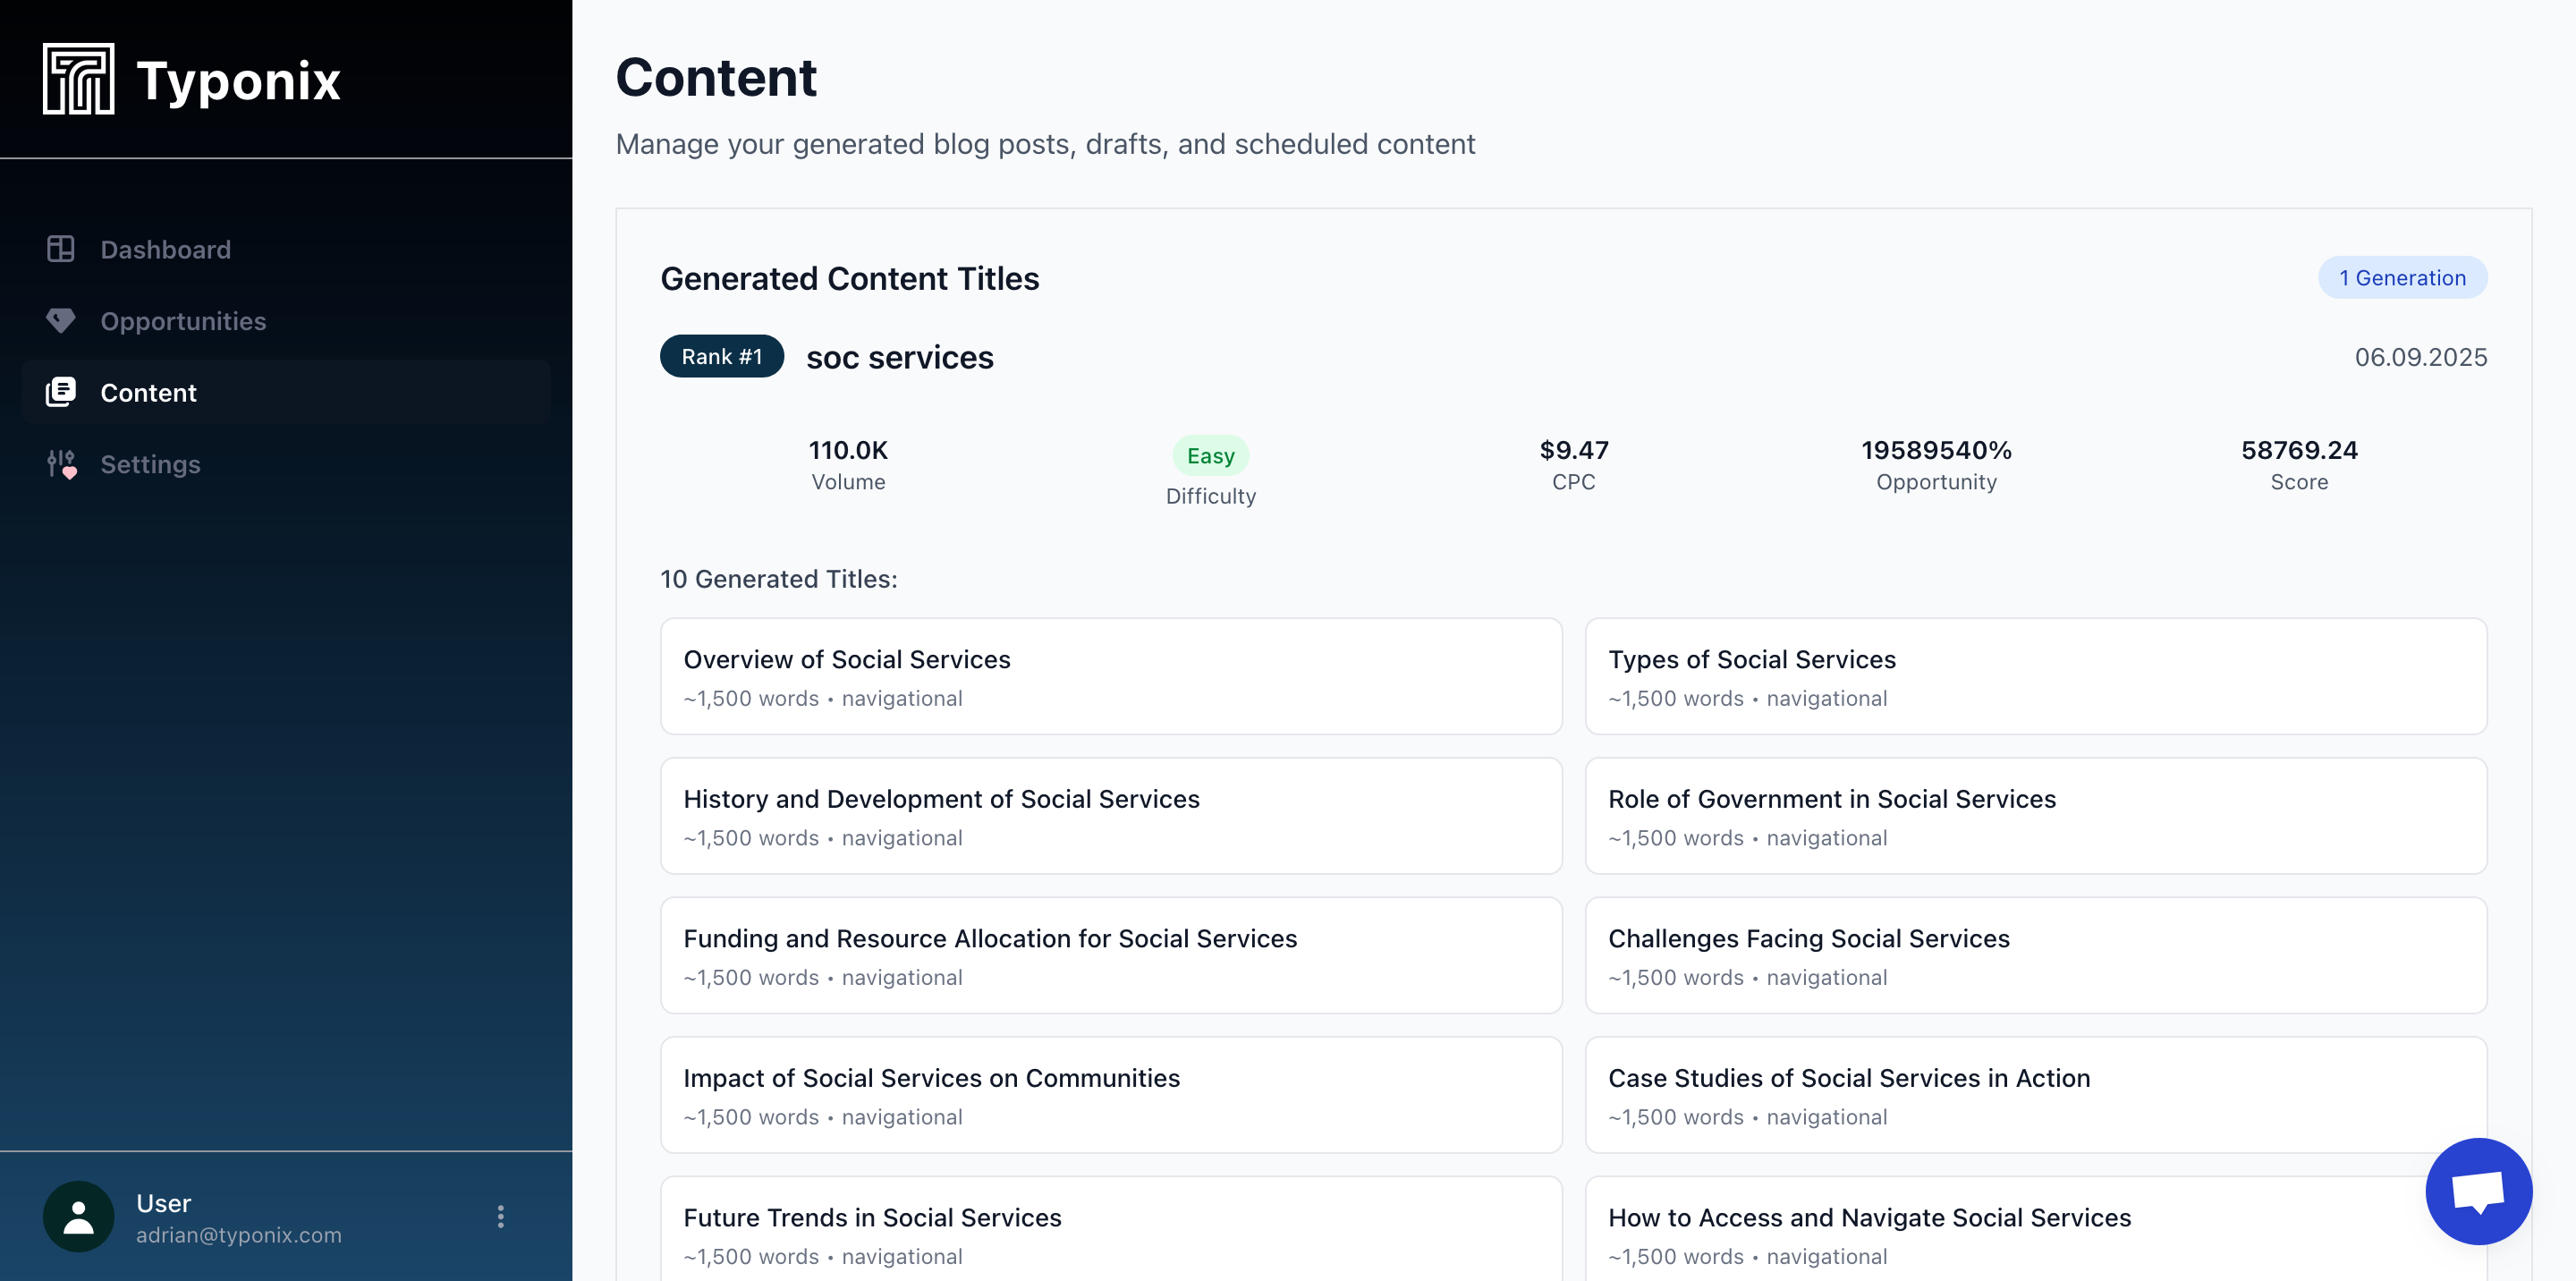Click the Opportunities diamond icon

tap(61, 321)
